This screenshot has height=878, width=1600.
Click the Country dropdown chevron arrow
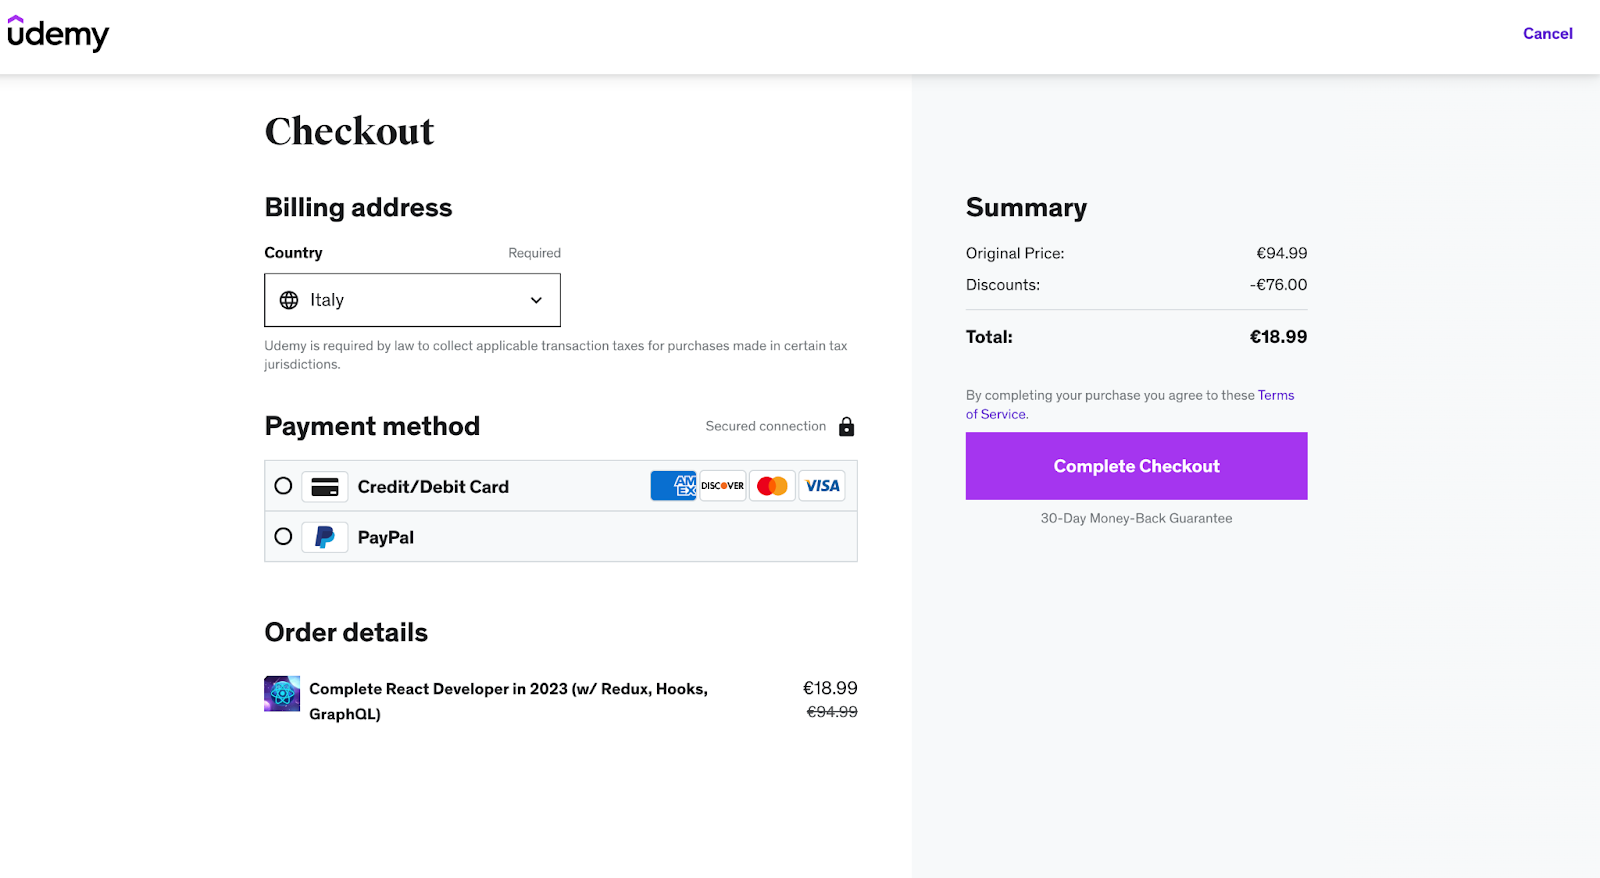[536, 300]
